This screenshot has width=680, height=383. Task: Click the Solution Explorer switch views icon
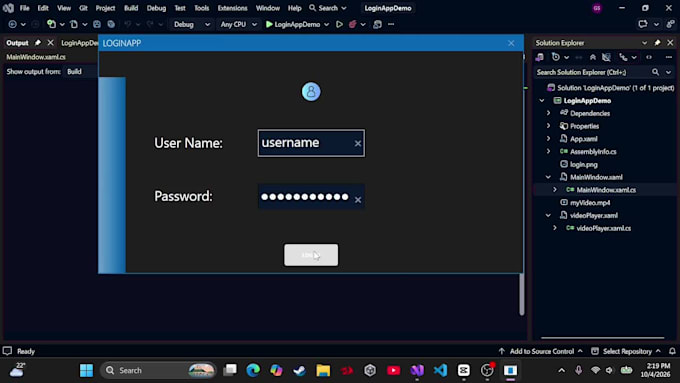[539, 57]
